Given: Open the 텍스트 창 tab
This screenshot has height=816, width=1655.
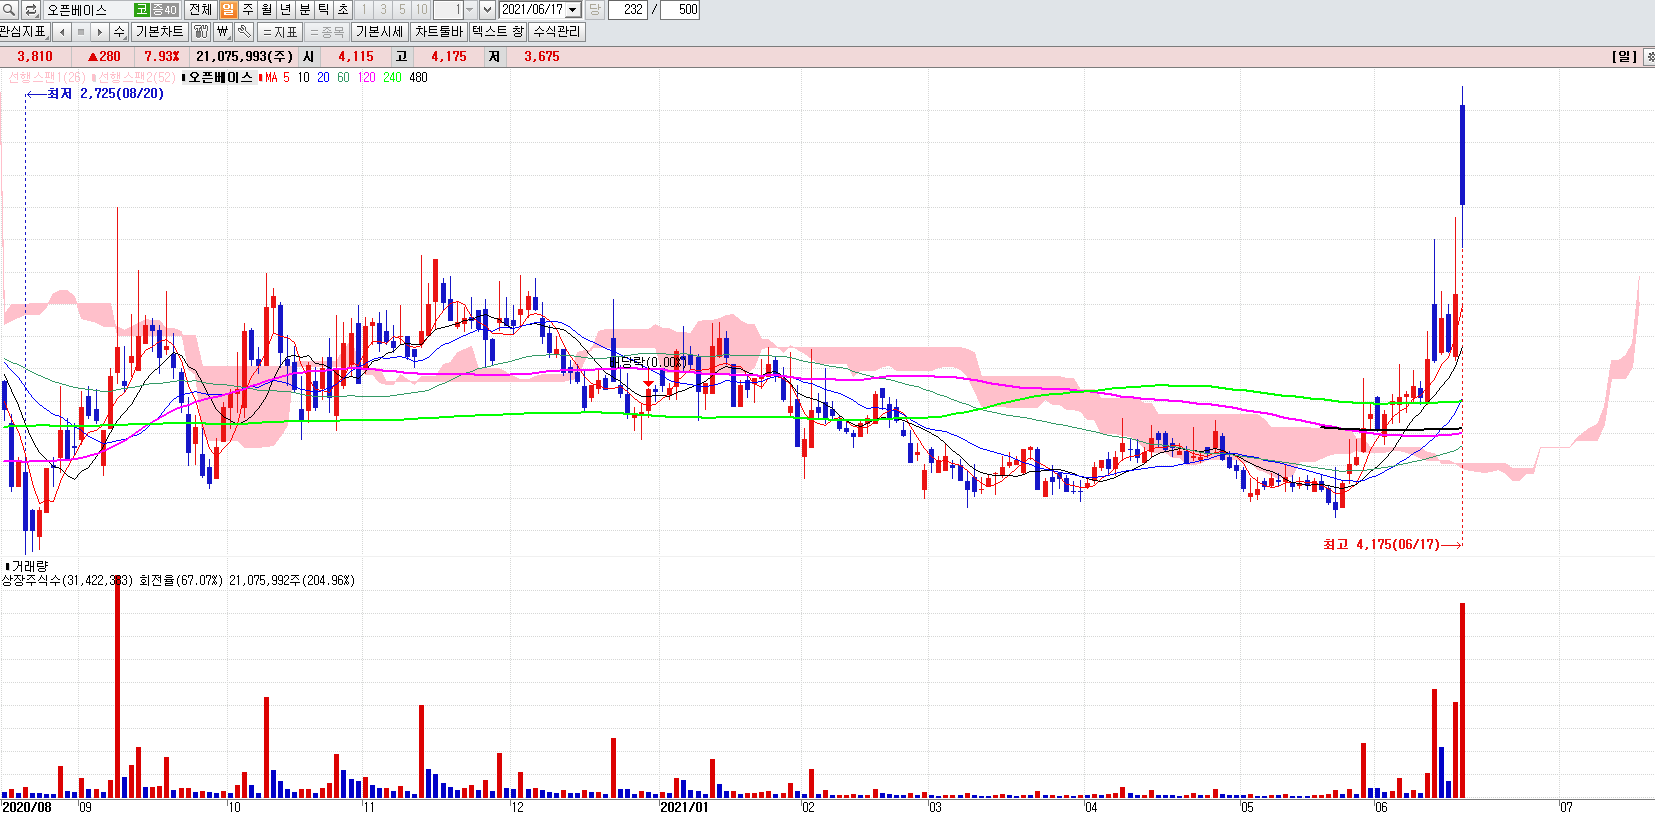Looking at the screenshot, I should pyautogui.click(x=497, y=32).
